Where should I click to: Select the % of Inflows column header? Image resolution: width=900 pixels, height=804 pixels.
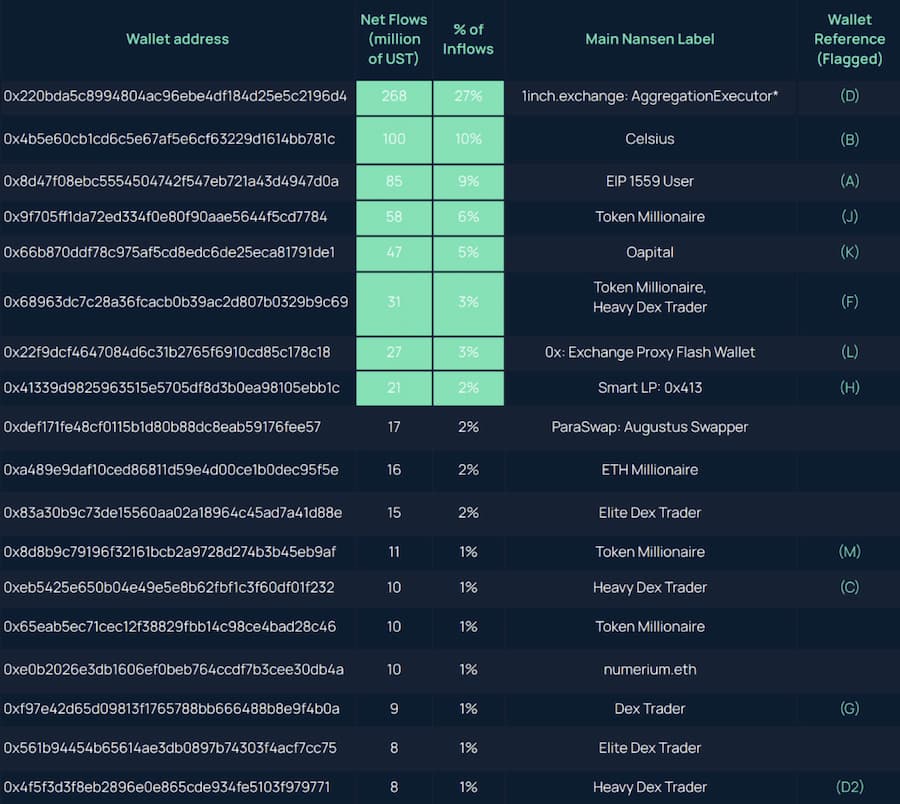coord(468,39)
